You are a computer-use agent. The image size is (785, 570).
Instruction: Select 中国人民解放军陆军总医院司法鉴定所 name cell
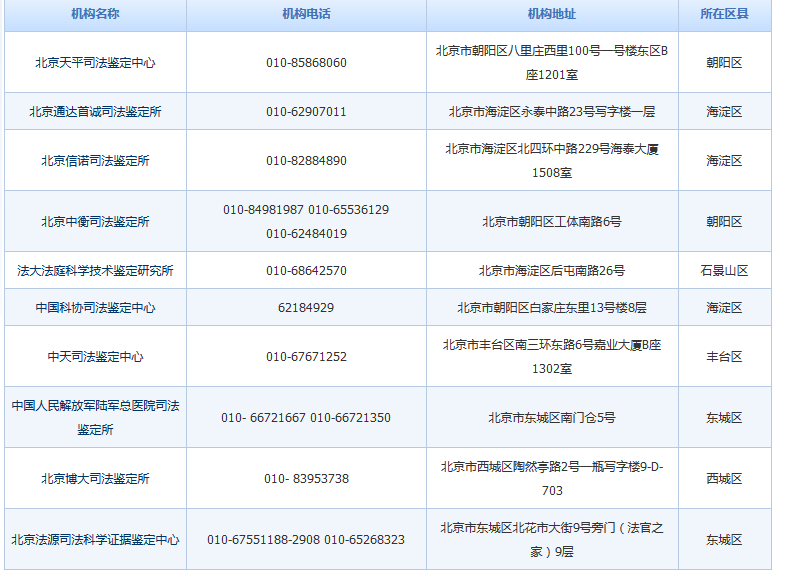pyautogui.click(x=95, y=417)
